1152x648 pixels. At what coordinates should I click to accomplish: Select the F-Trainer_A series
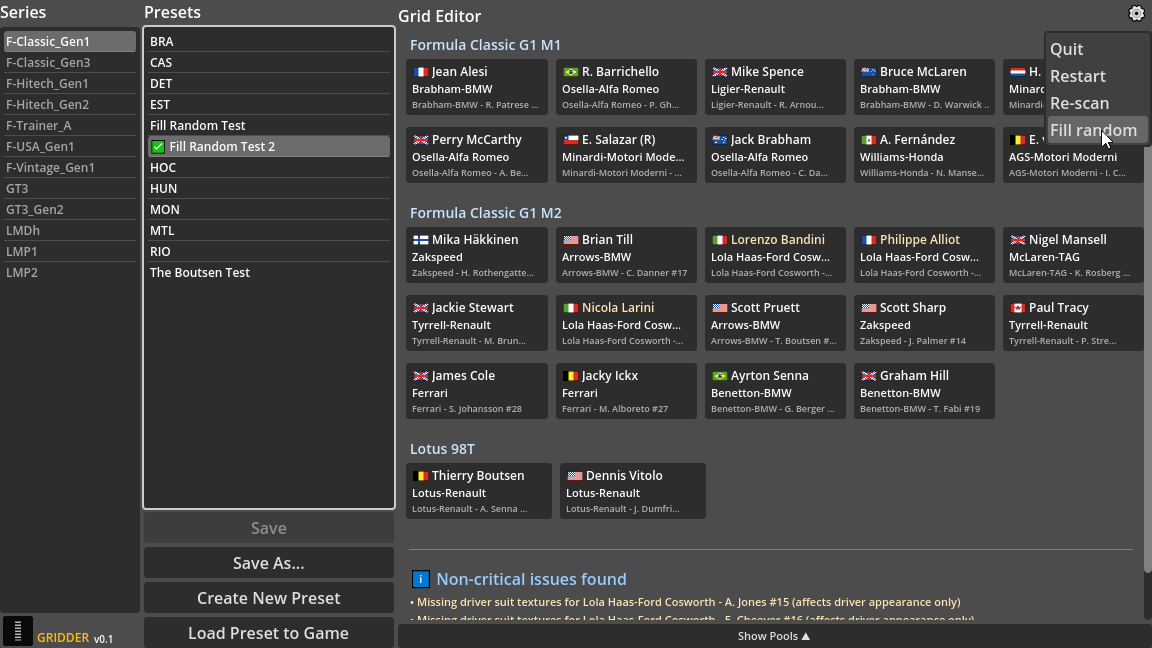click(x=70, y=126)
